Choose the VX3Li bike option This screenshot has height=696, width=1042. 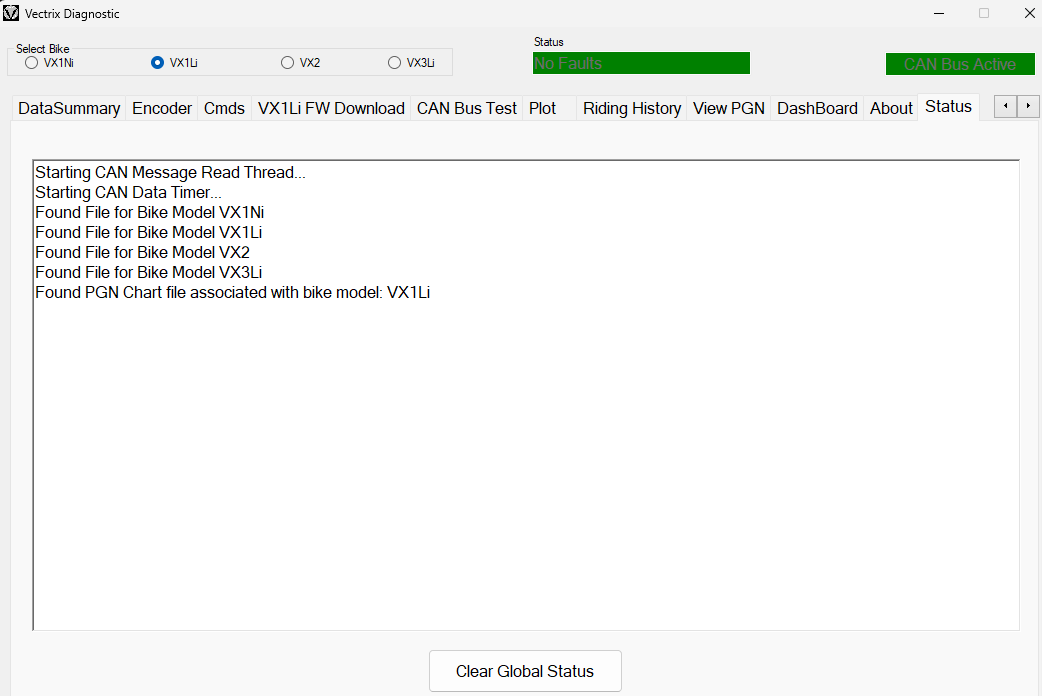tap(394, 63)
